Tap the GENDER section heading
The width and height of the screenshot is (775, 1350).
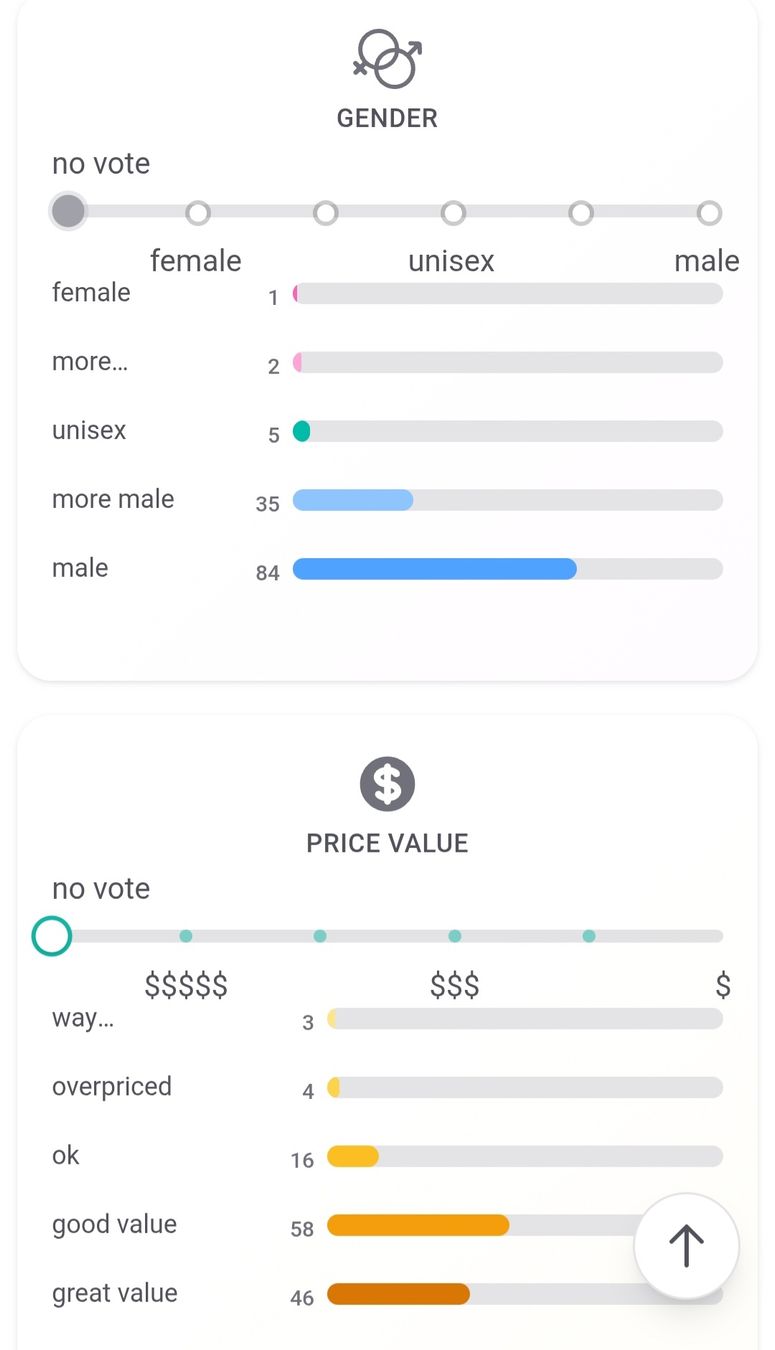click(387, 118)
